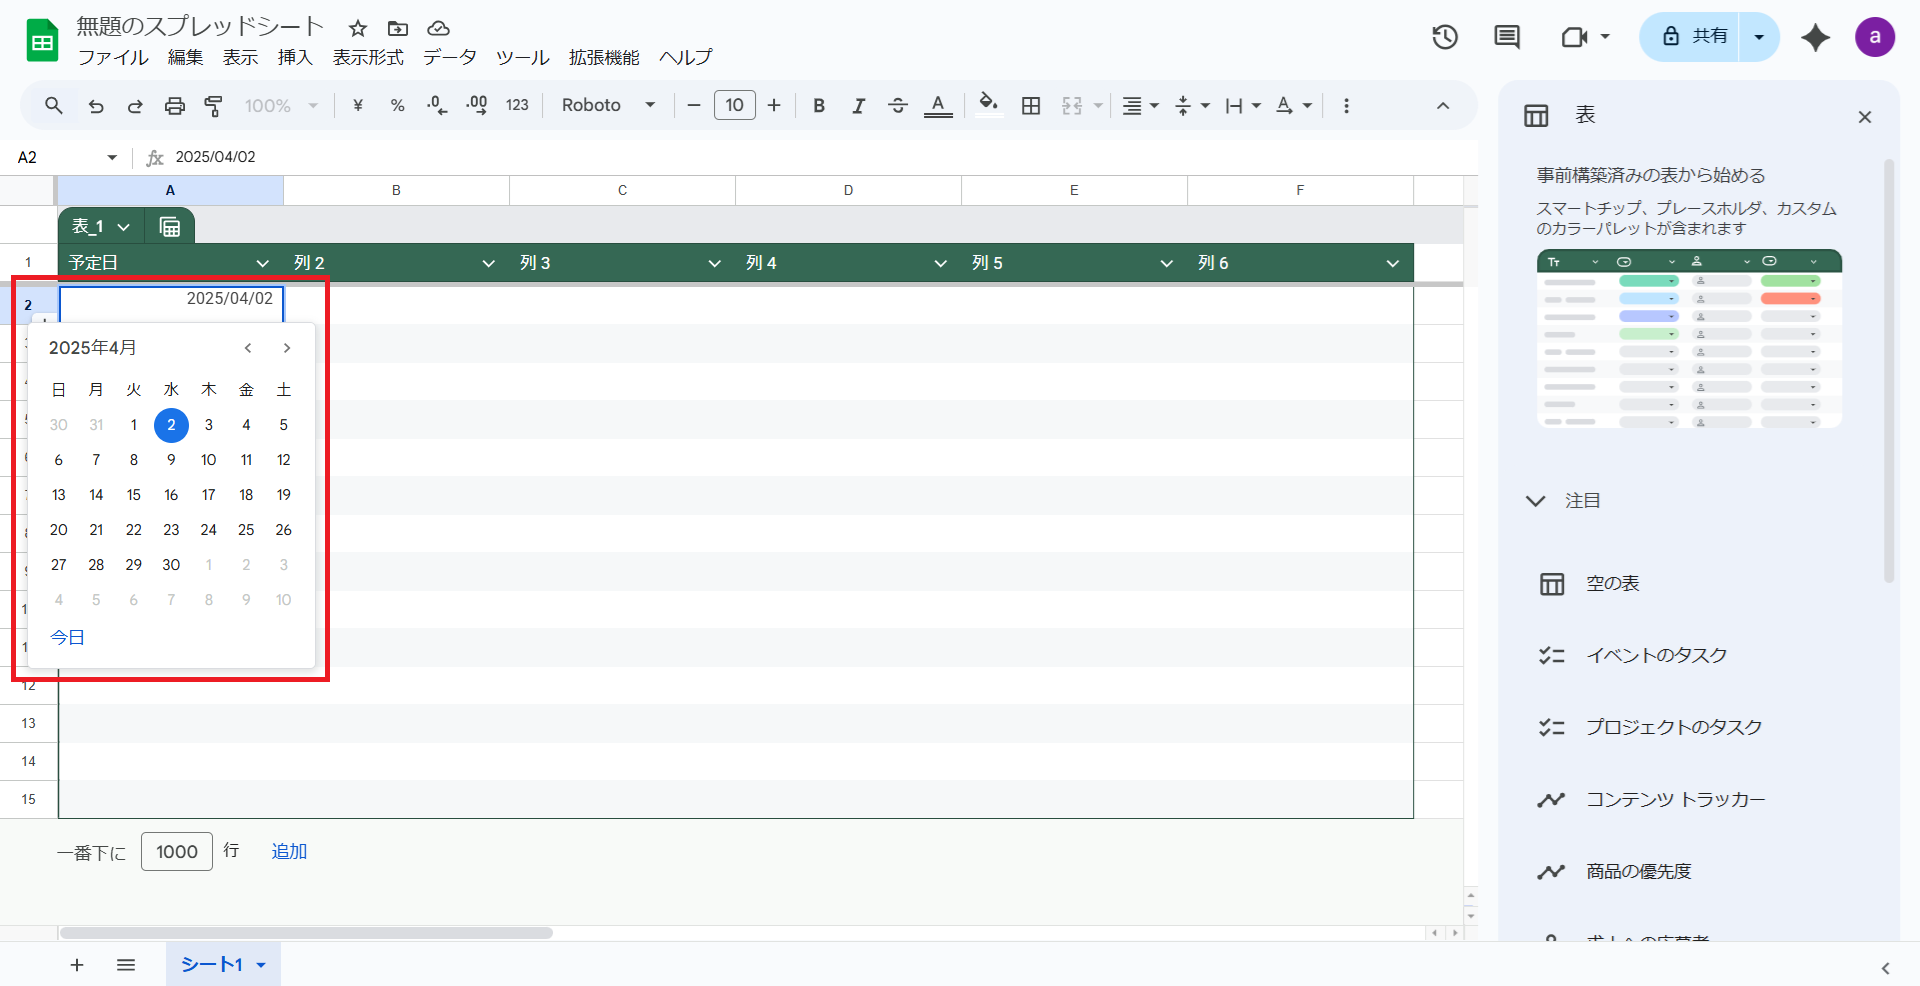Image resolution: width=1920 pixels, height=986 pixels.
Task: Open version history clock icon
Action: (x=1444, y=38)
